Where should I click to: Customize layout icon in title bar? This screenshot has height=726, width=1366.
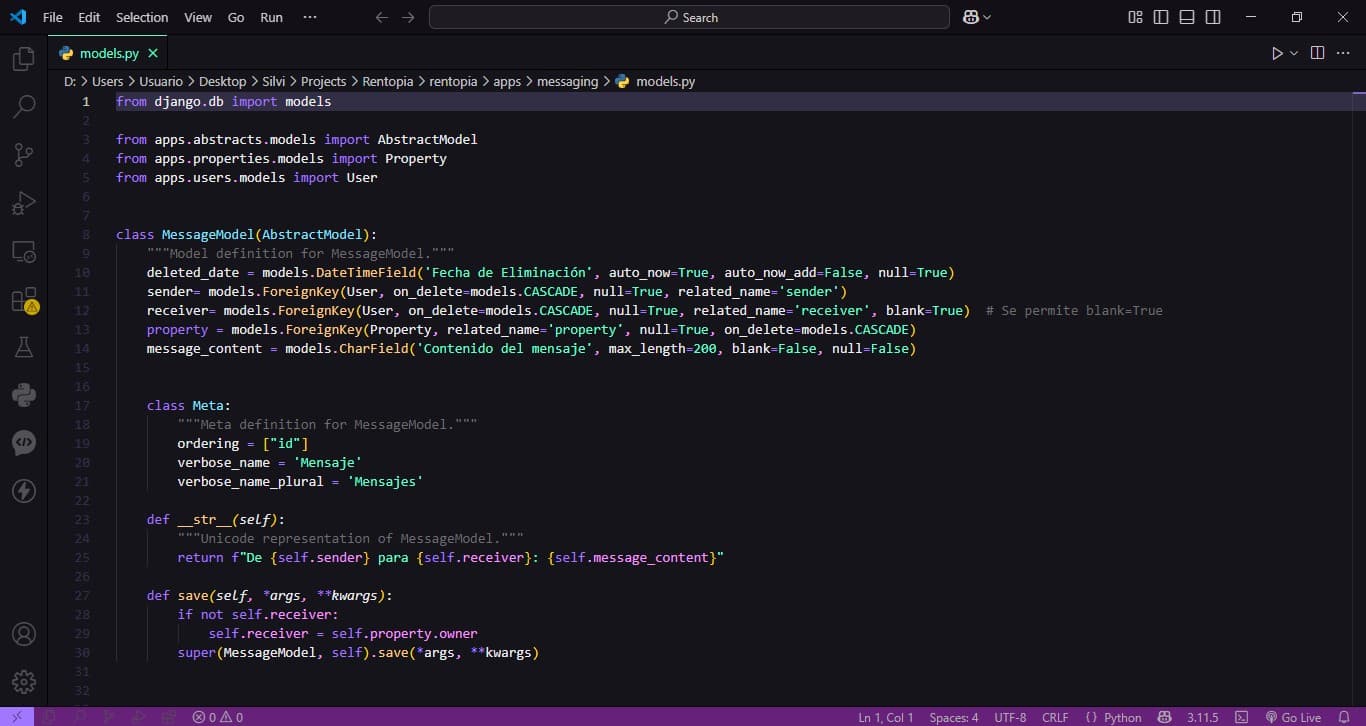coord(1135,17)
